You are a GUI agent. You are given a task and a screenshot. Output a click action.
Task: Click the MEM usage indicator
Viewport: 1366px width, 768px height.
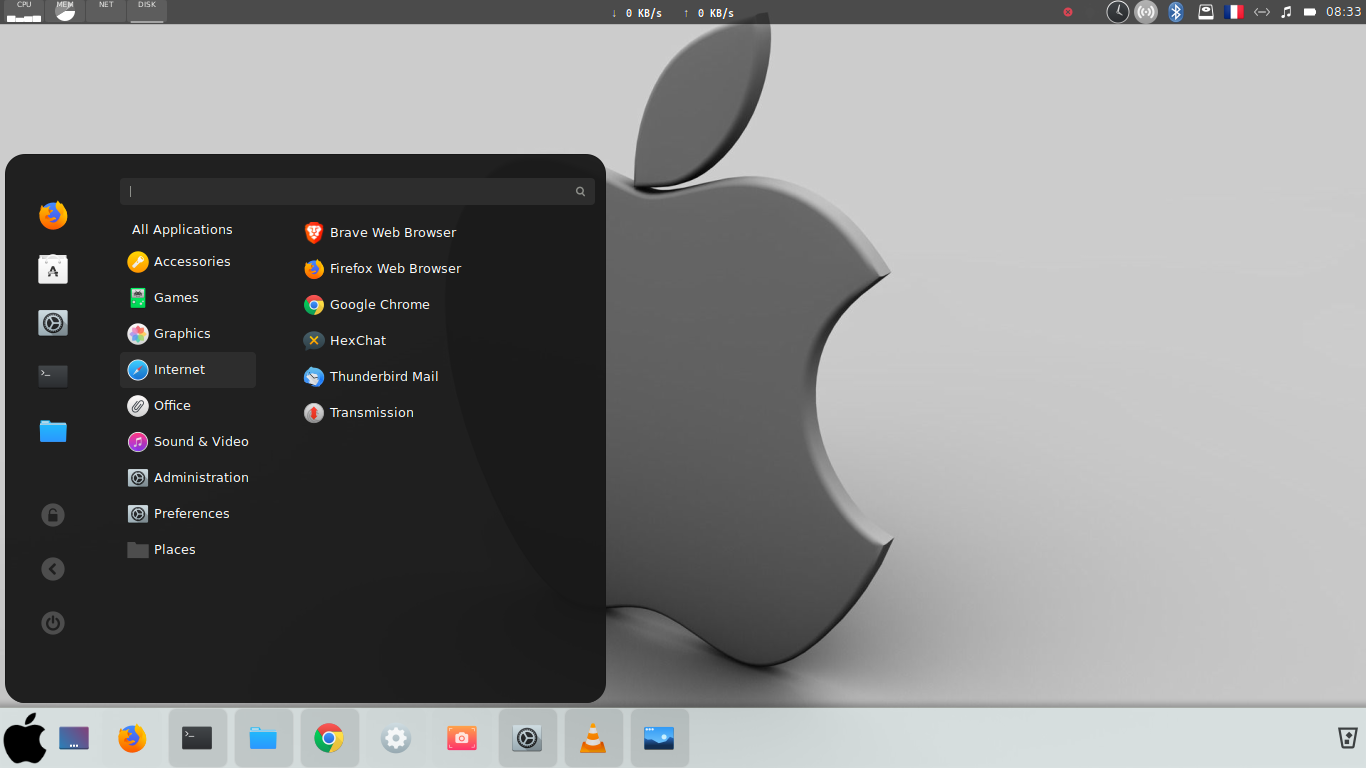(65, 11)
